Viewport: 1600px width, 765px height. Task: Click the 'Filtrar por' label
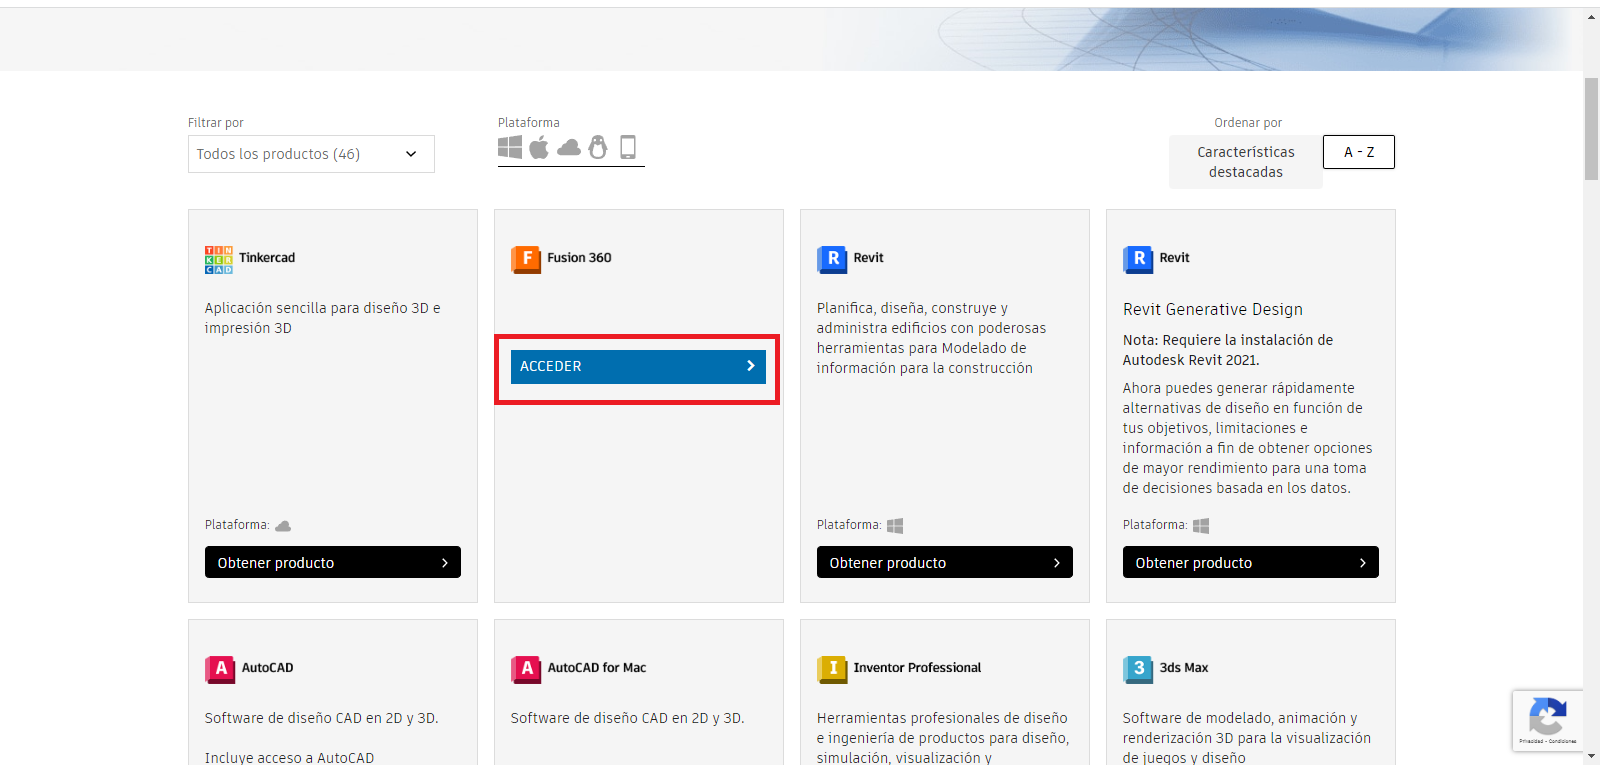216,123
